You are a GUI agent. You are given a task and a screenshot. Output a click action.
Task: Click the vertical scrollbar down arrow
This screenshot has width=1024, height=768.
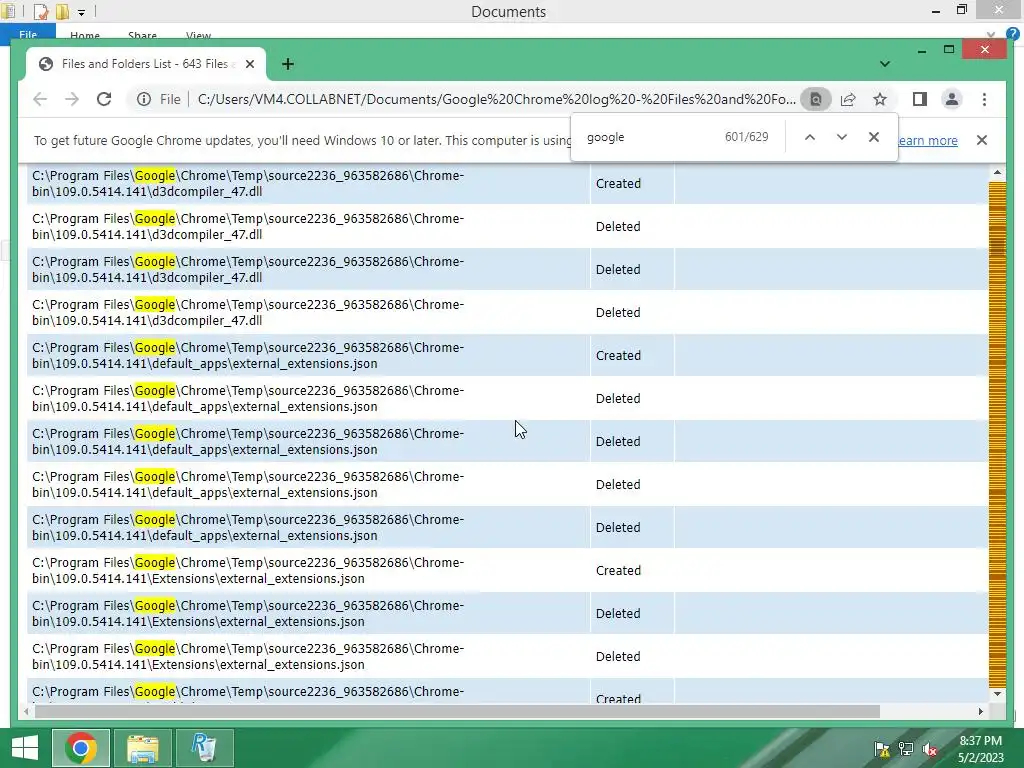click(x=997, y=694)
